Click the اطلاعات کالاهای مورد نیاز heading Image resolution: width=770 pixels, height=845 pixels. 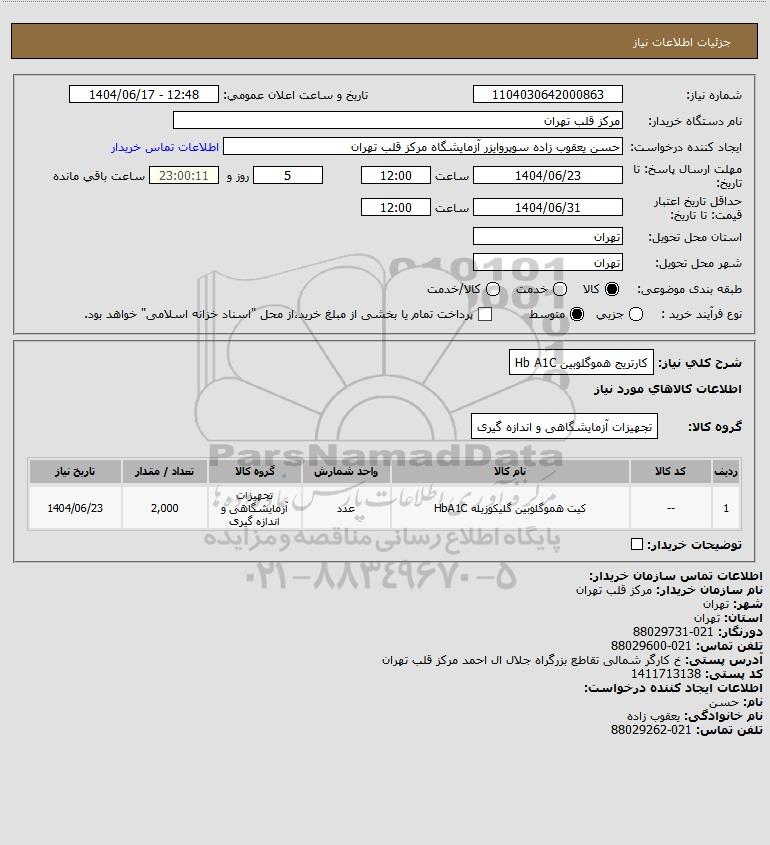click(668, 389)
